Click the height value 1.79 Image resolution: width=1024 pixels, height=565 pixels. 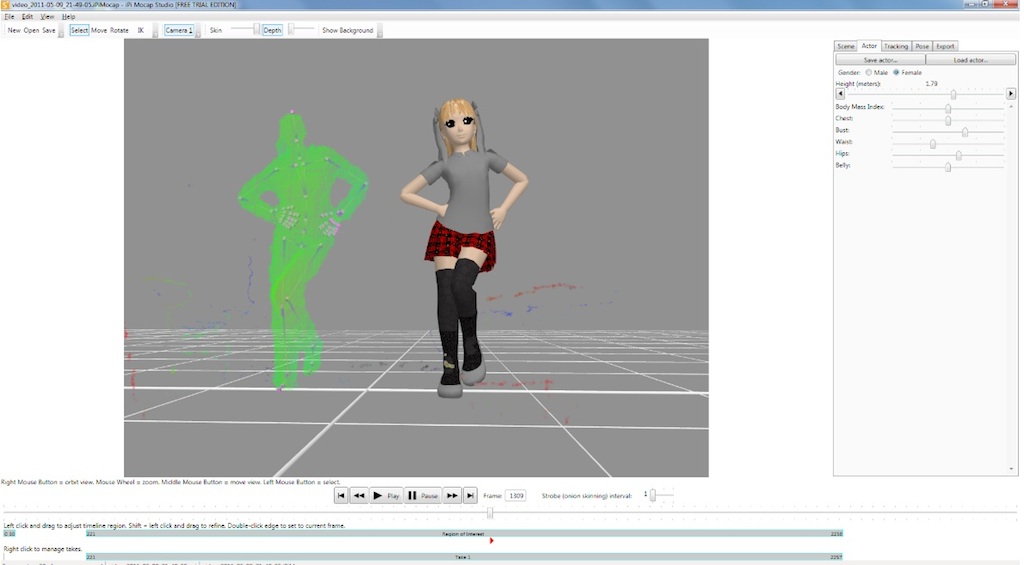(931, 84)
